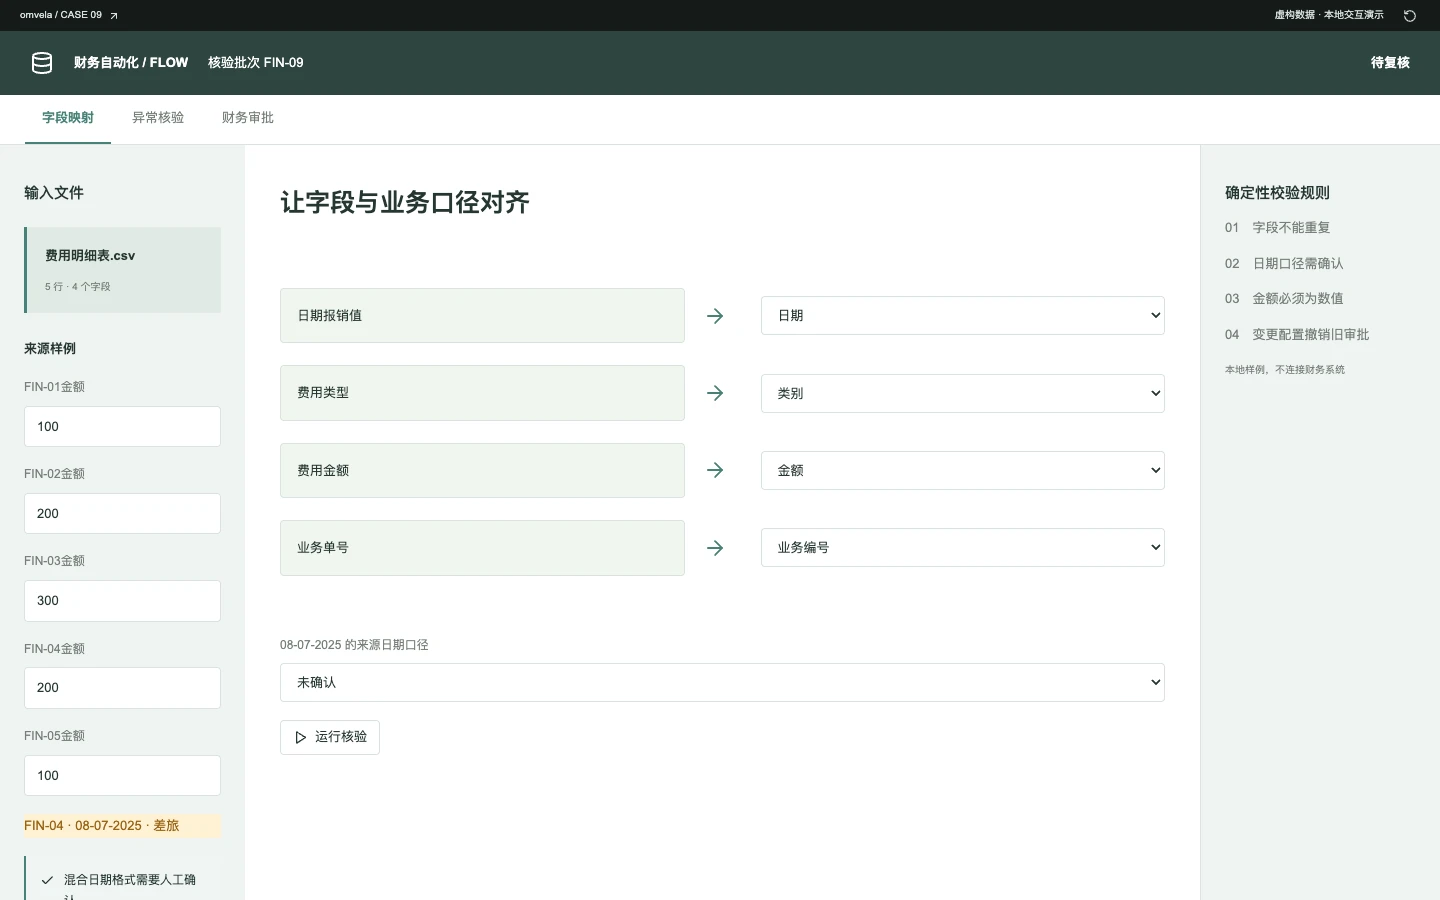This screenshot has width=1440, height=900.
Task: Click the FIN-01金额 input field
Action: [122, 427]
